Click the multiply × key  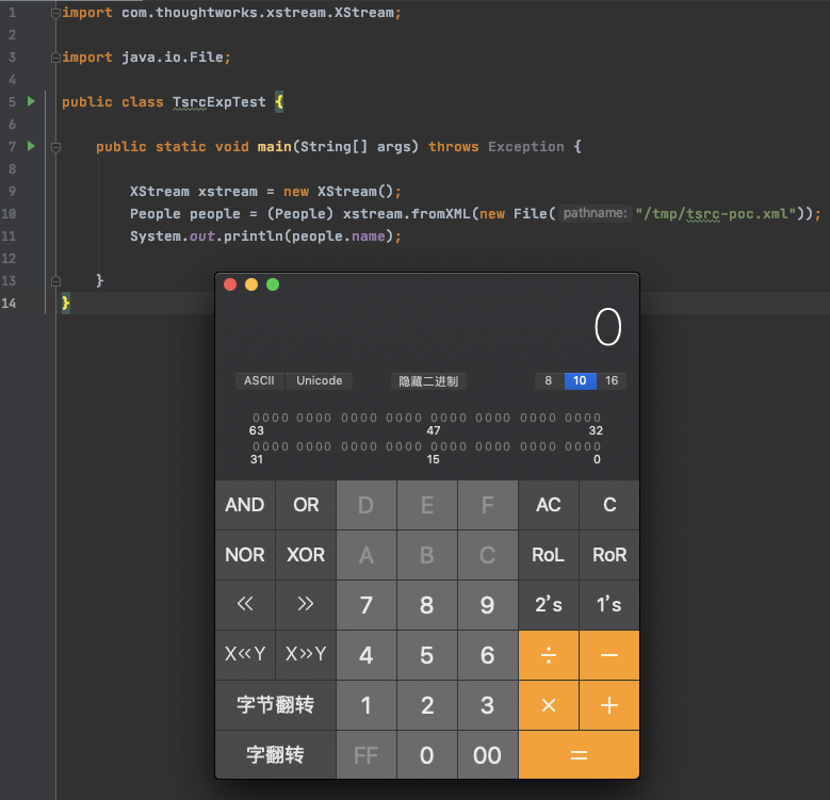pos(548,705)
